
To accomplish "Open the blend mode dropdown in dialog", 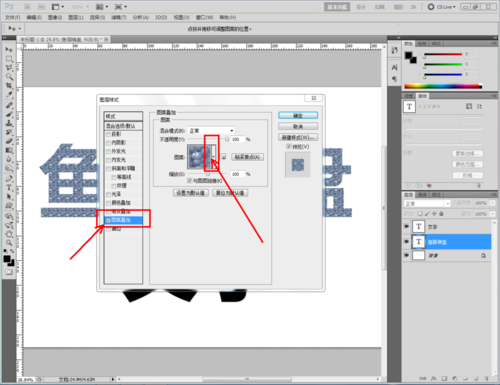I will 211,131.
